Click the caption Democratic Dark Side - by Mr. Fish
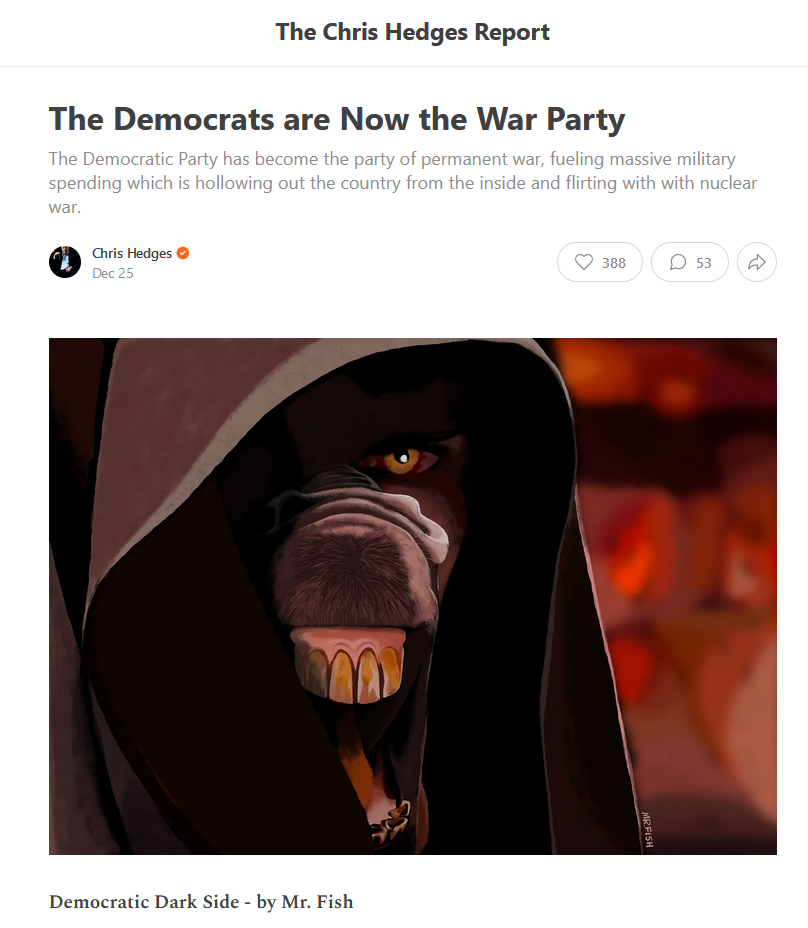Screen dimensions: 808x928 tap(201, 902)
